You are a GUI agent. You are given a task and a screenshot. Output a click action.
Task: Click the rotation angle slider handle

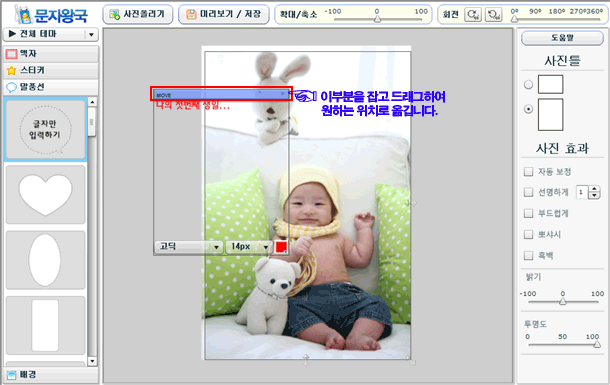514,19
